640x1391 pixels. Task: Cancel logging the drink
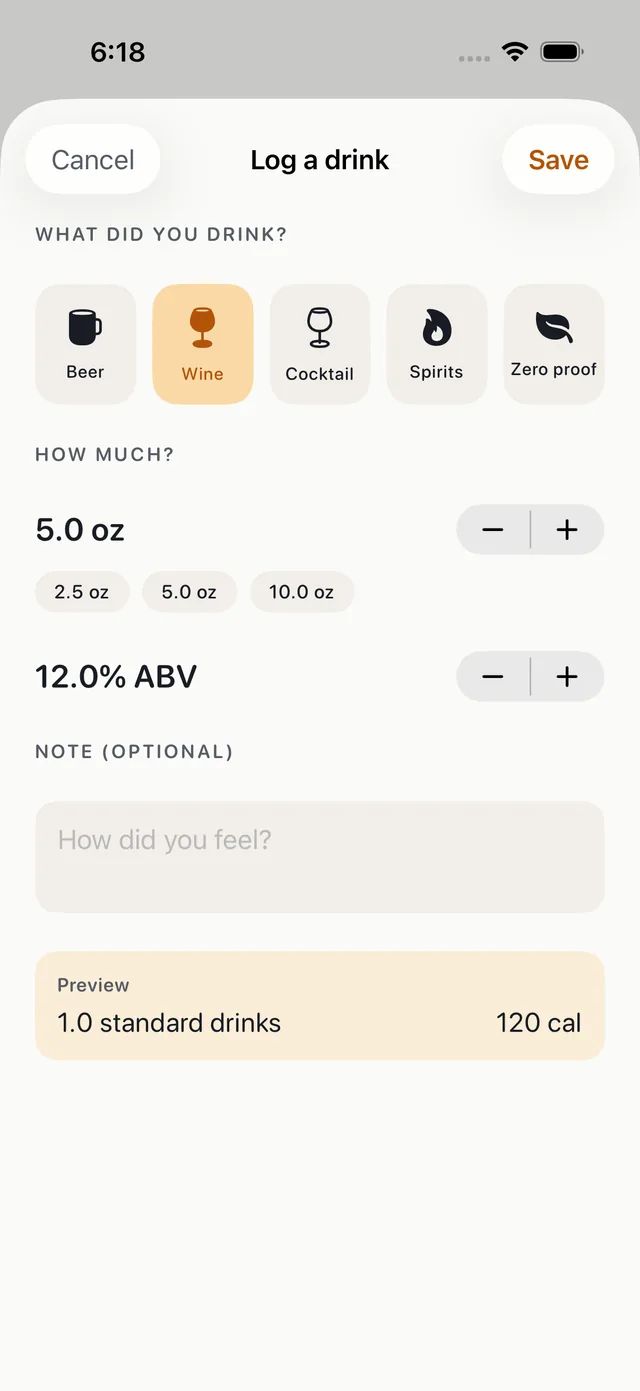click(x=93, y=160)
